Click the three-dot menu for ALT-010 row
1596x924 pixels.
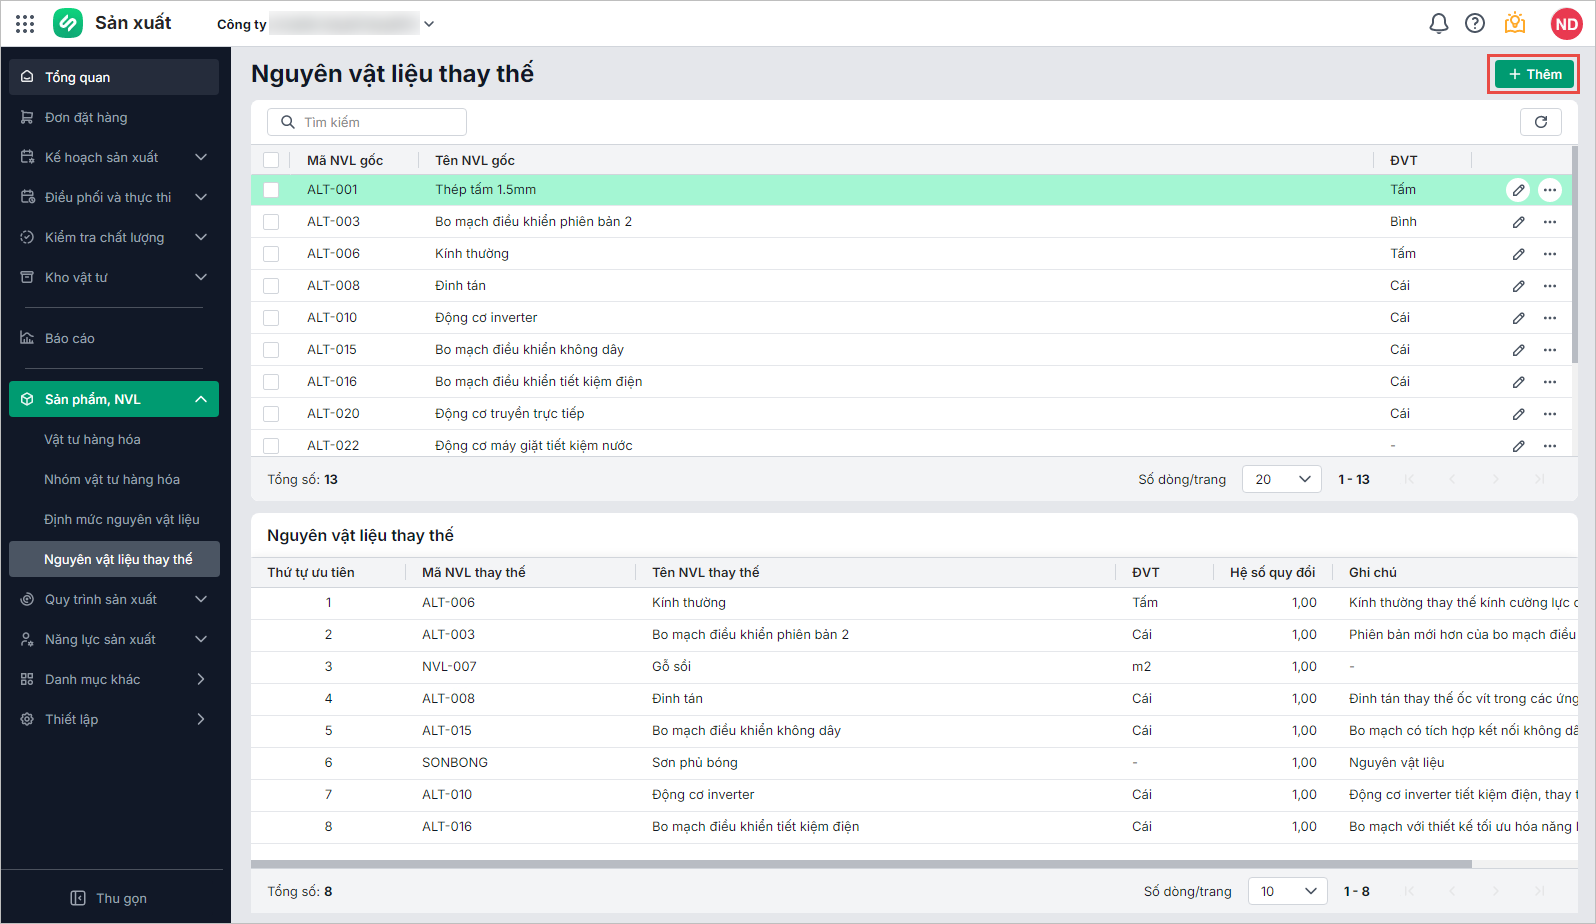[1550, 318]
